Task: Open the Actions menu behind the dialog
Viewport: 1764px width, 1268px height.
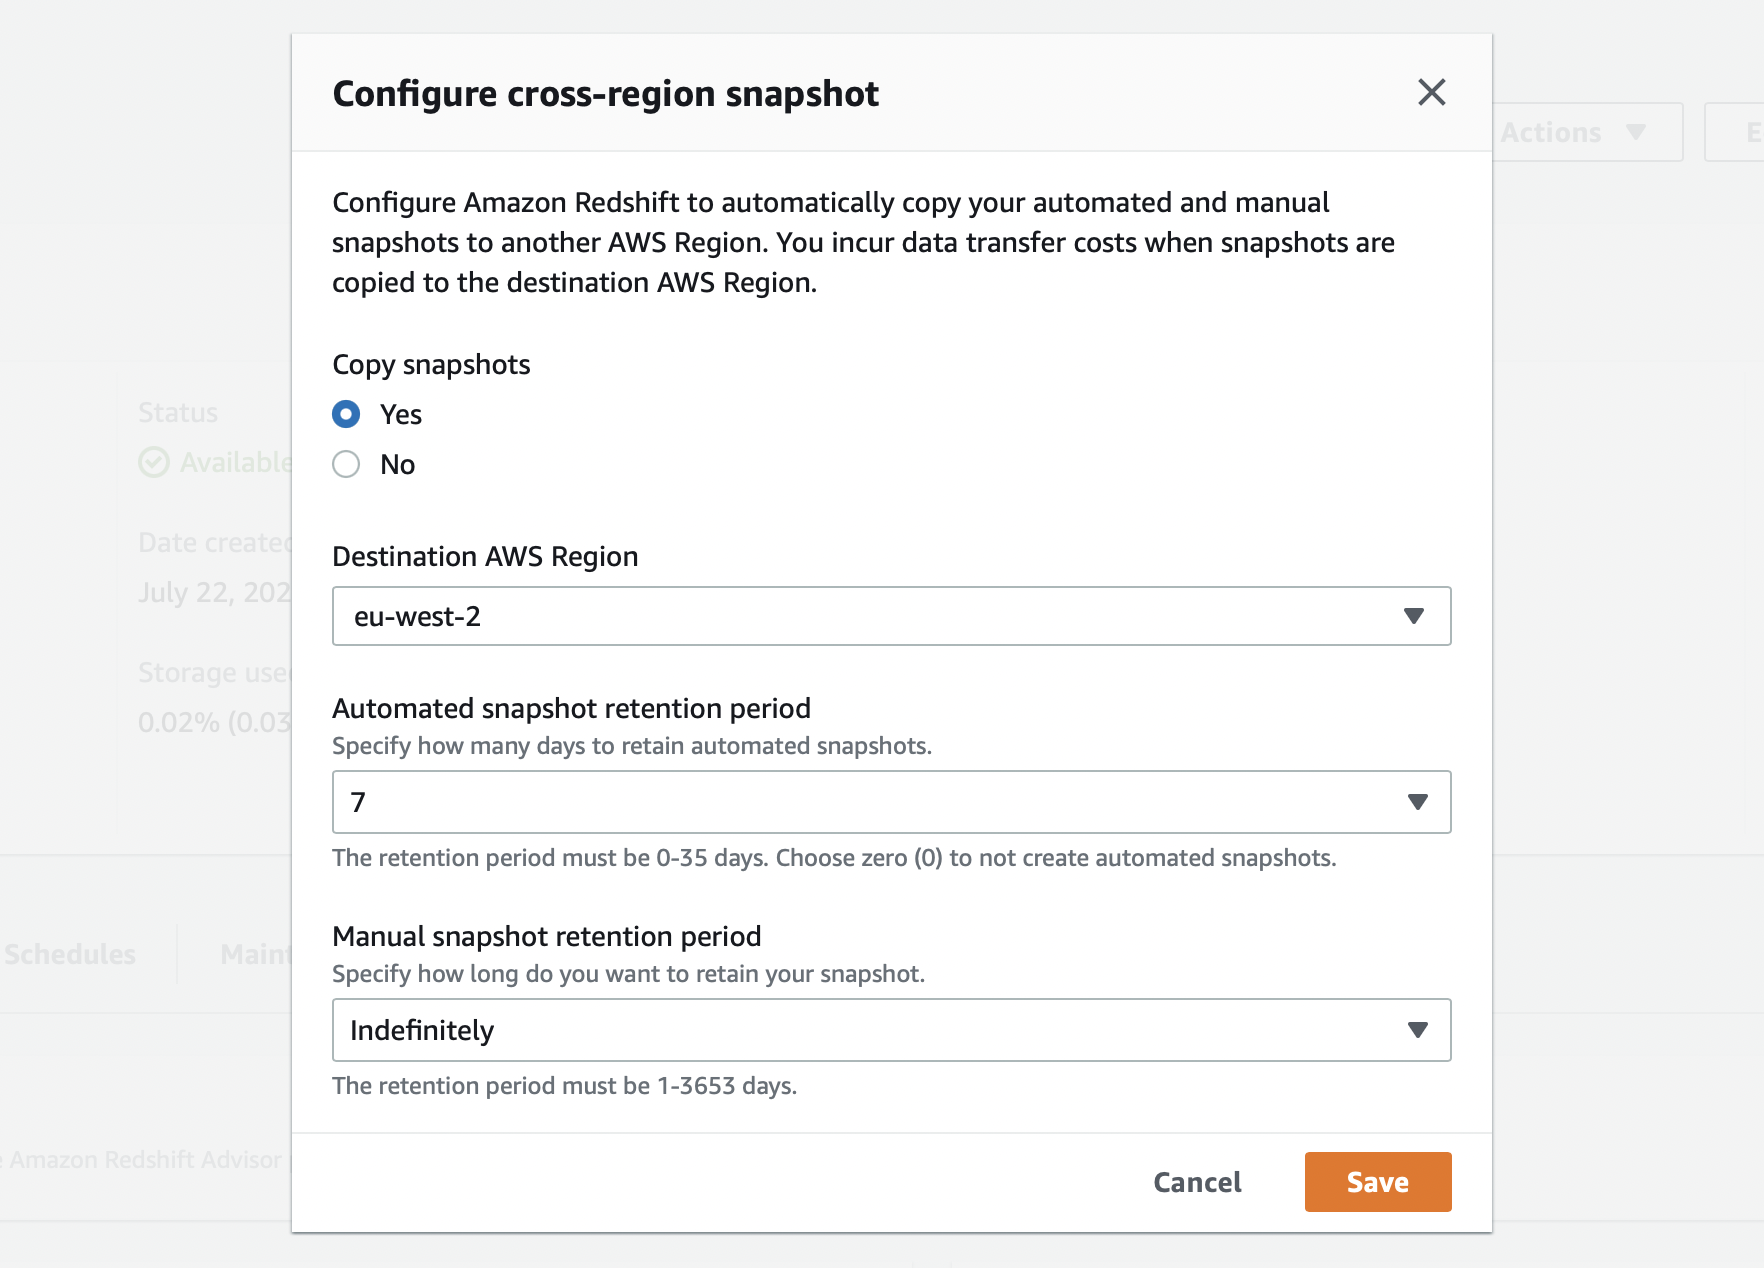Action: 1586,132
